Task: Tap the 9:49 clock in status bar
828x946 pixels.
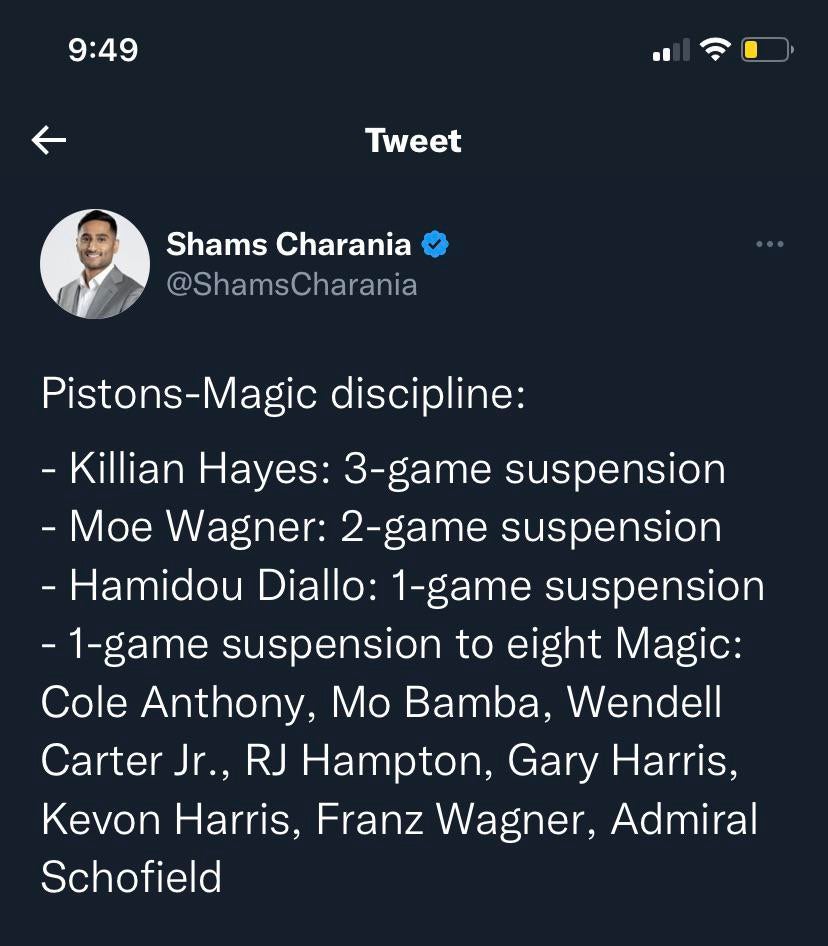Action: 103,49
